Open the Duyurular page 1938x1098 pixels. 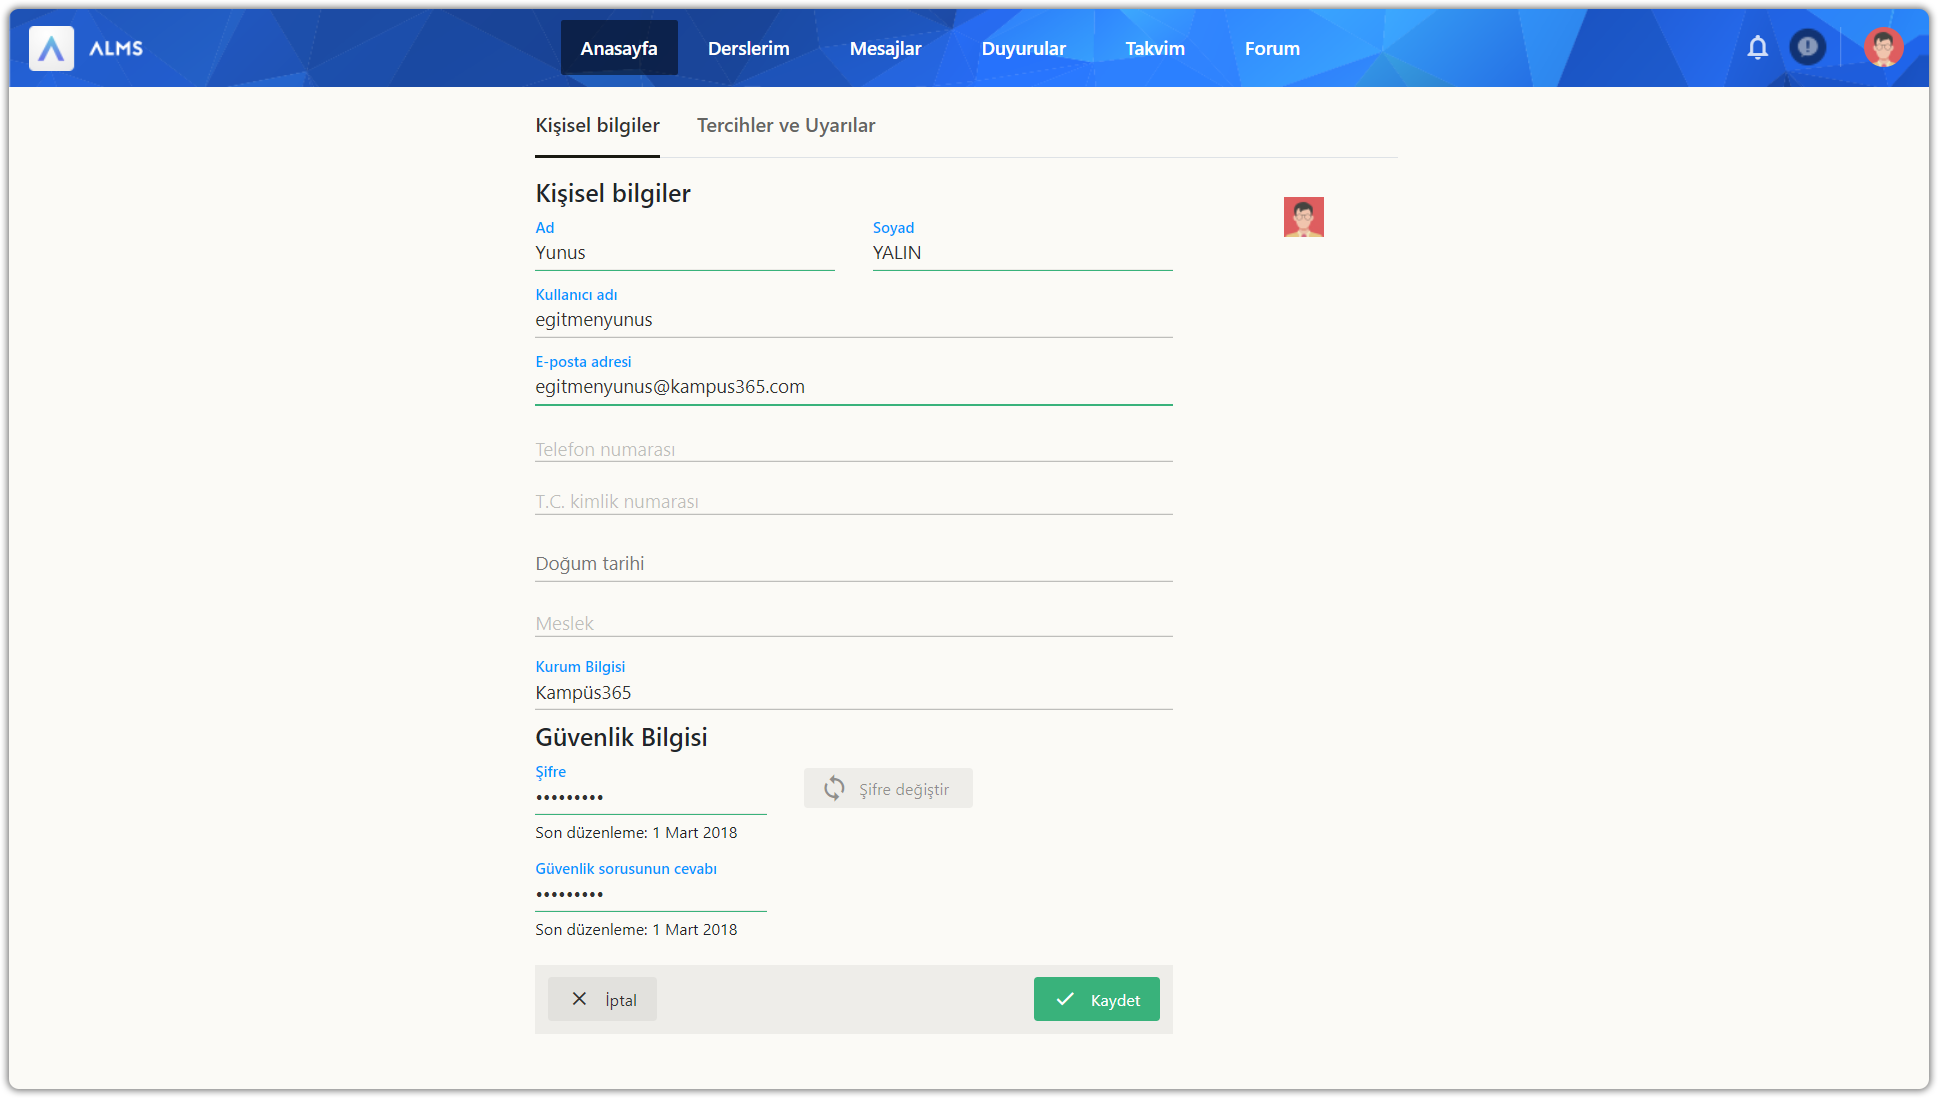point(1023,48)
